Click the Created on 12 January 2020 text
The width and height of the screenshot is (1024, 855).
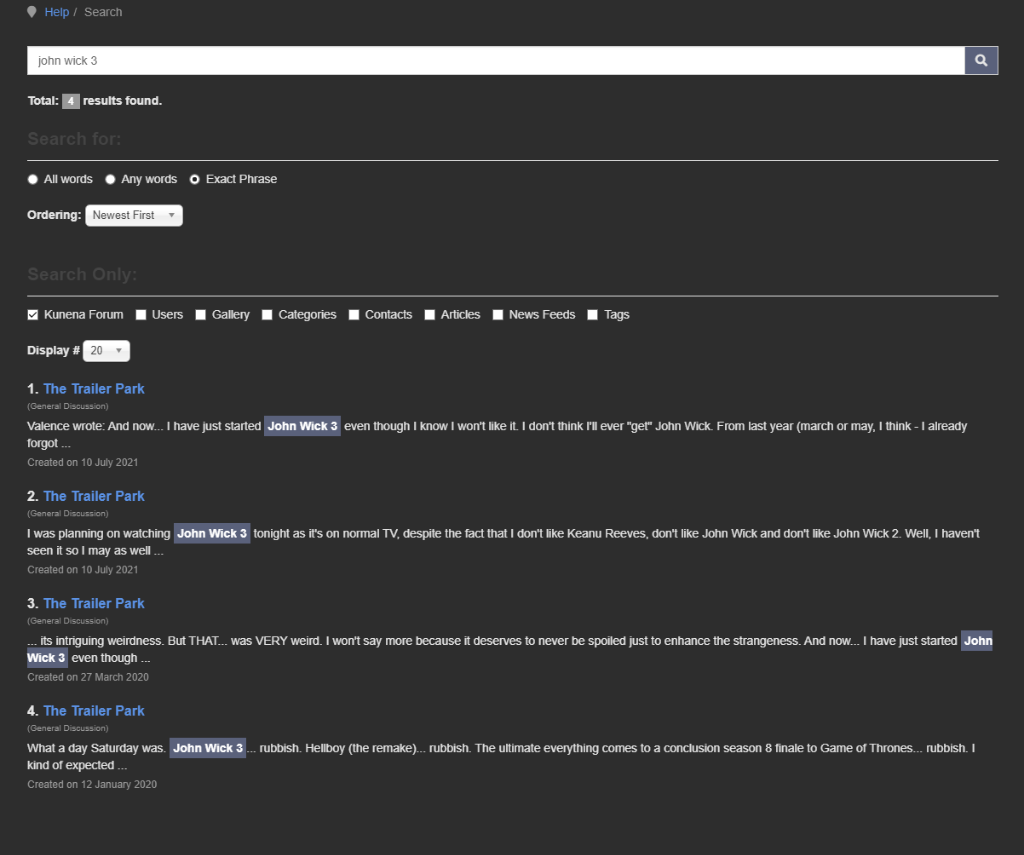[x=92, y=784]
